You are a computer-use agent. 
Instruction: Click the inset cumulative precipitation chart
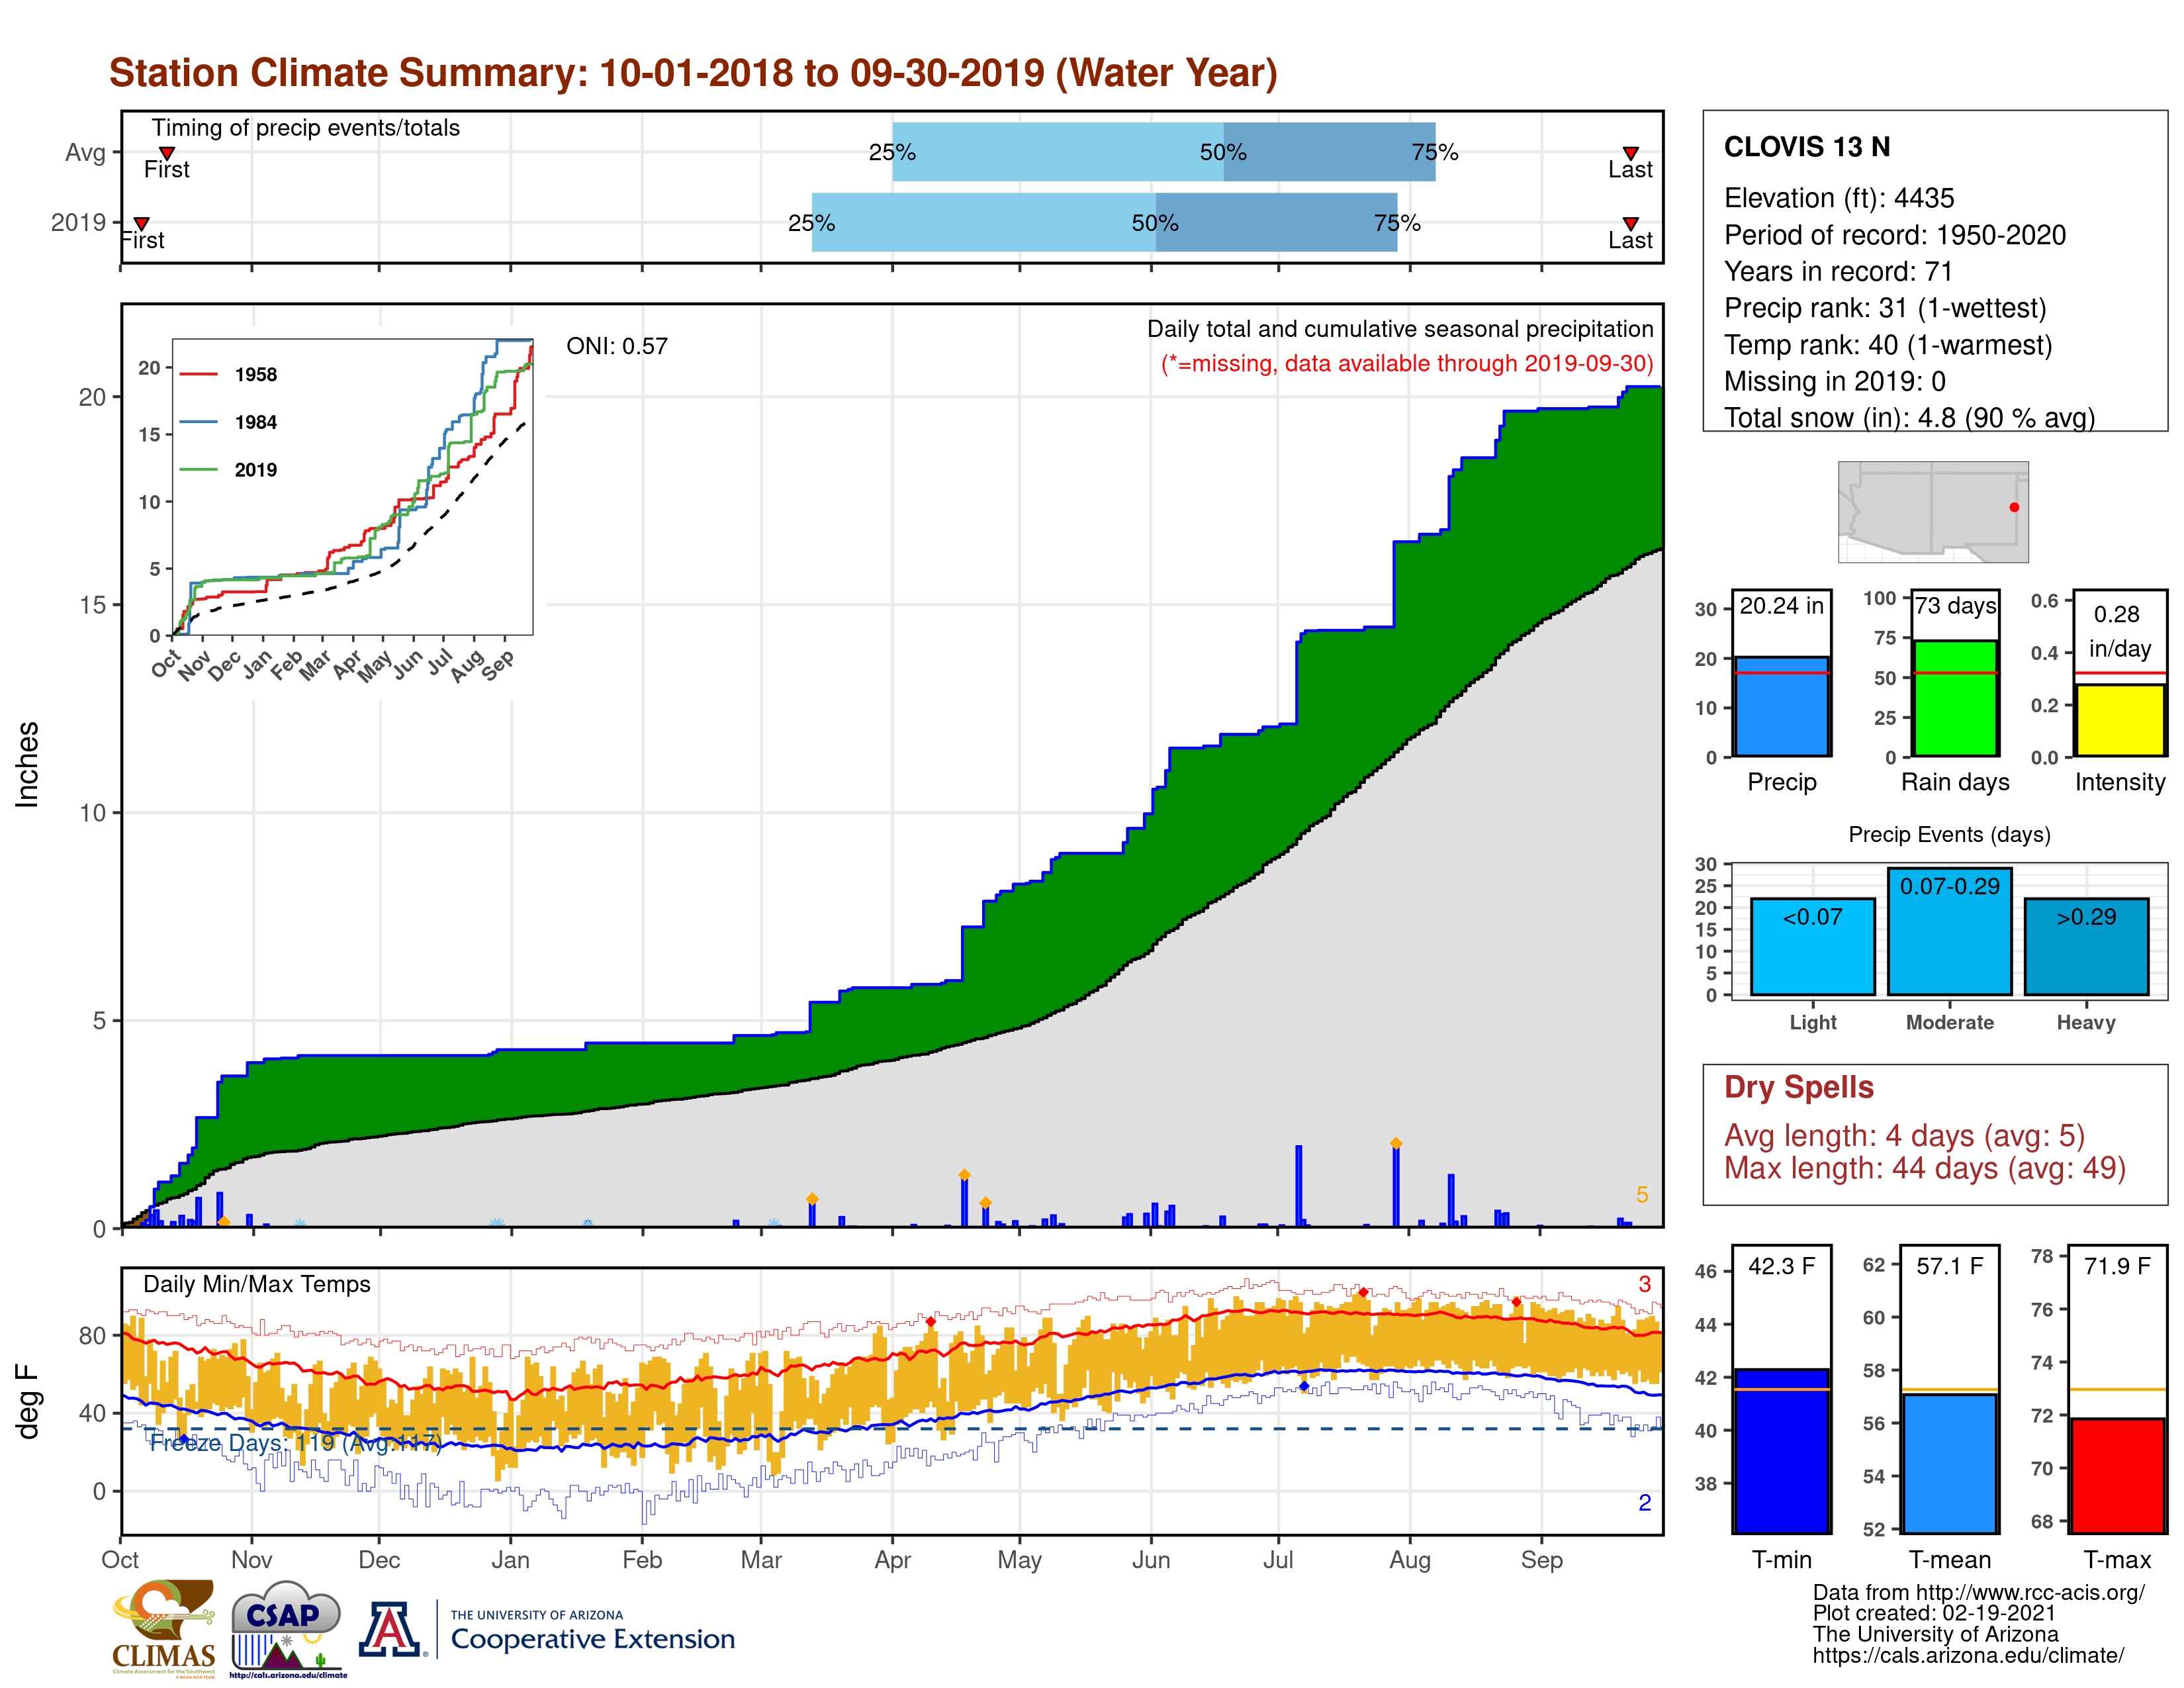click(352, 487)
